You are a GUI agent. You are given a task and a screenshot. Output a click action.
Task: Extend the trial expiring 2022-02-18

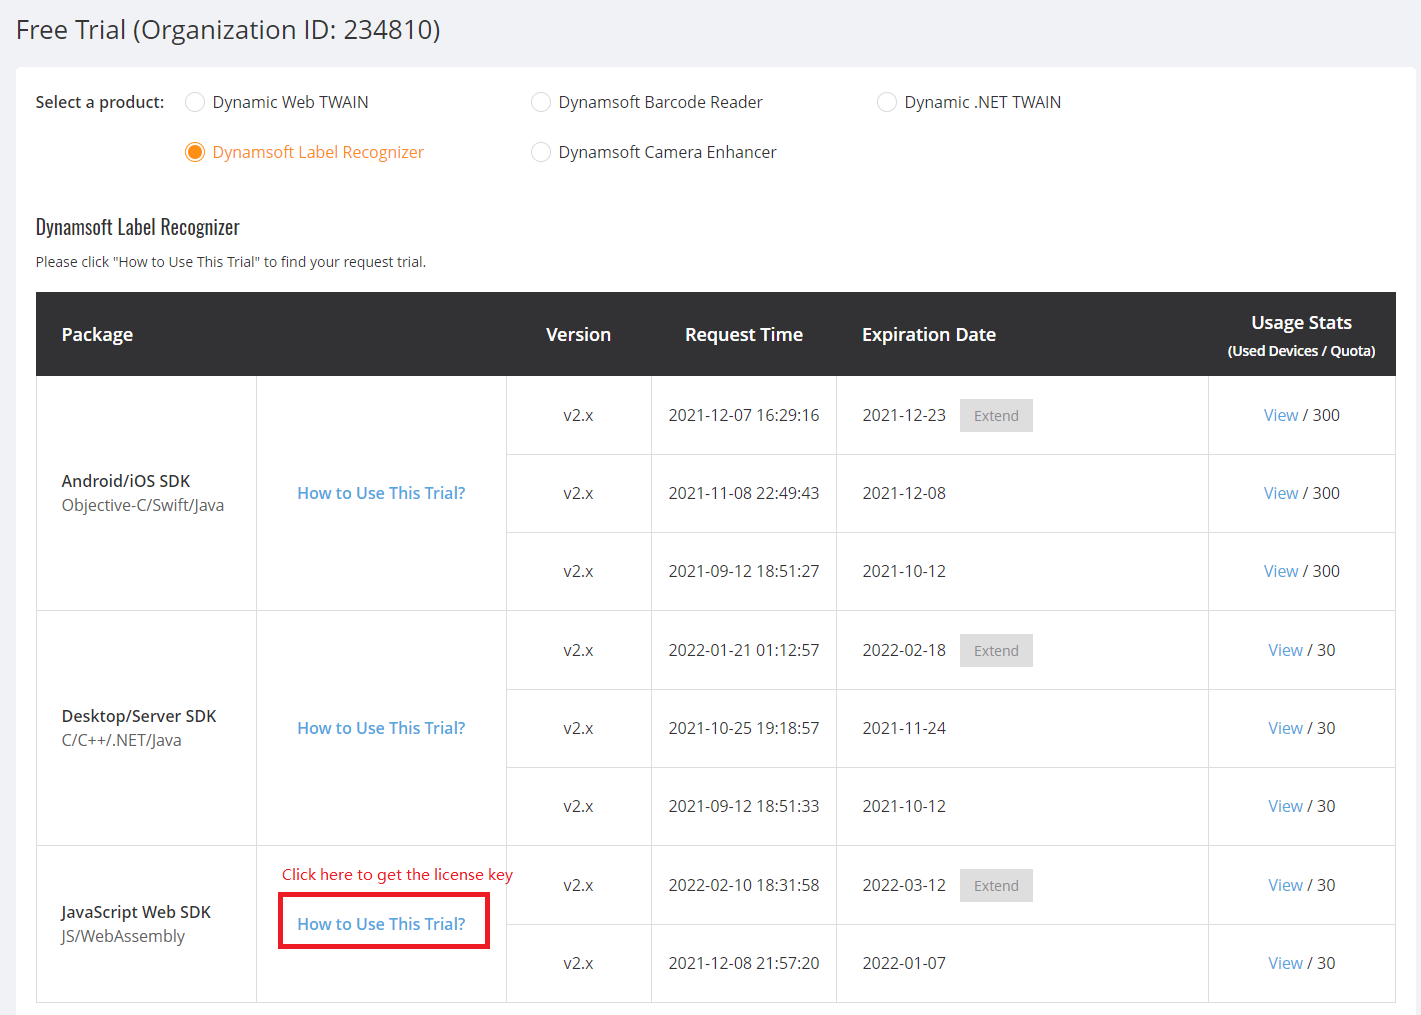pyautogui.click(x=996, y=651)
